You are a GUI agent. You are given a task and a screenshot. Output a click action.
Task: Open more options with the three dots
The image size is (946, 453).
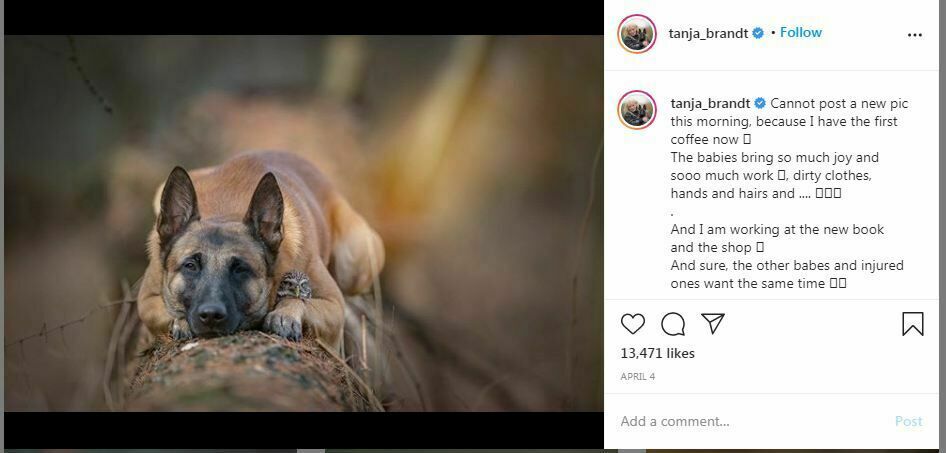click(x=914, y=34)
